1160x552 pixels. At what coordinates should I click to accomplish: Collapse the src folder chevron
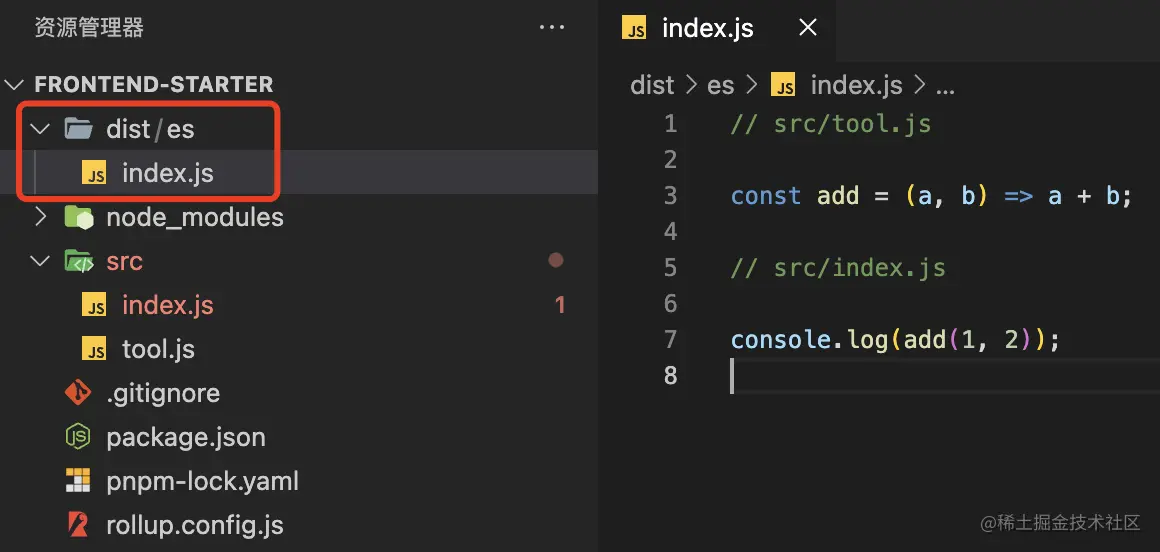[40, 261]
